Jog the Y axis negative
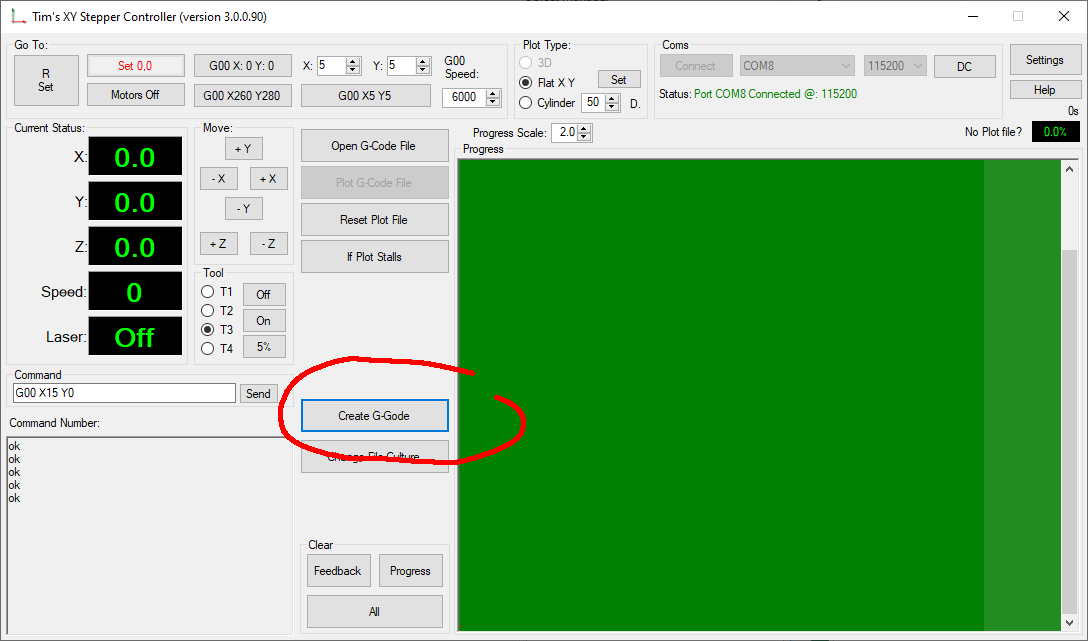The height and width of the screenshot is (641, 1088). 243,208
